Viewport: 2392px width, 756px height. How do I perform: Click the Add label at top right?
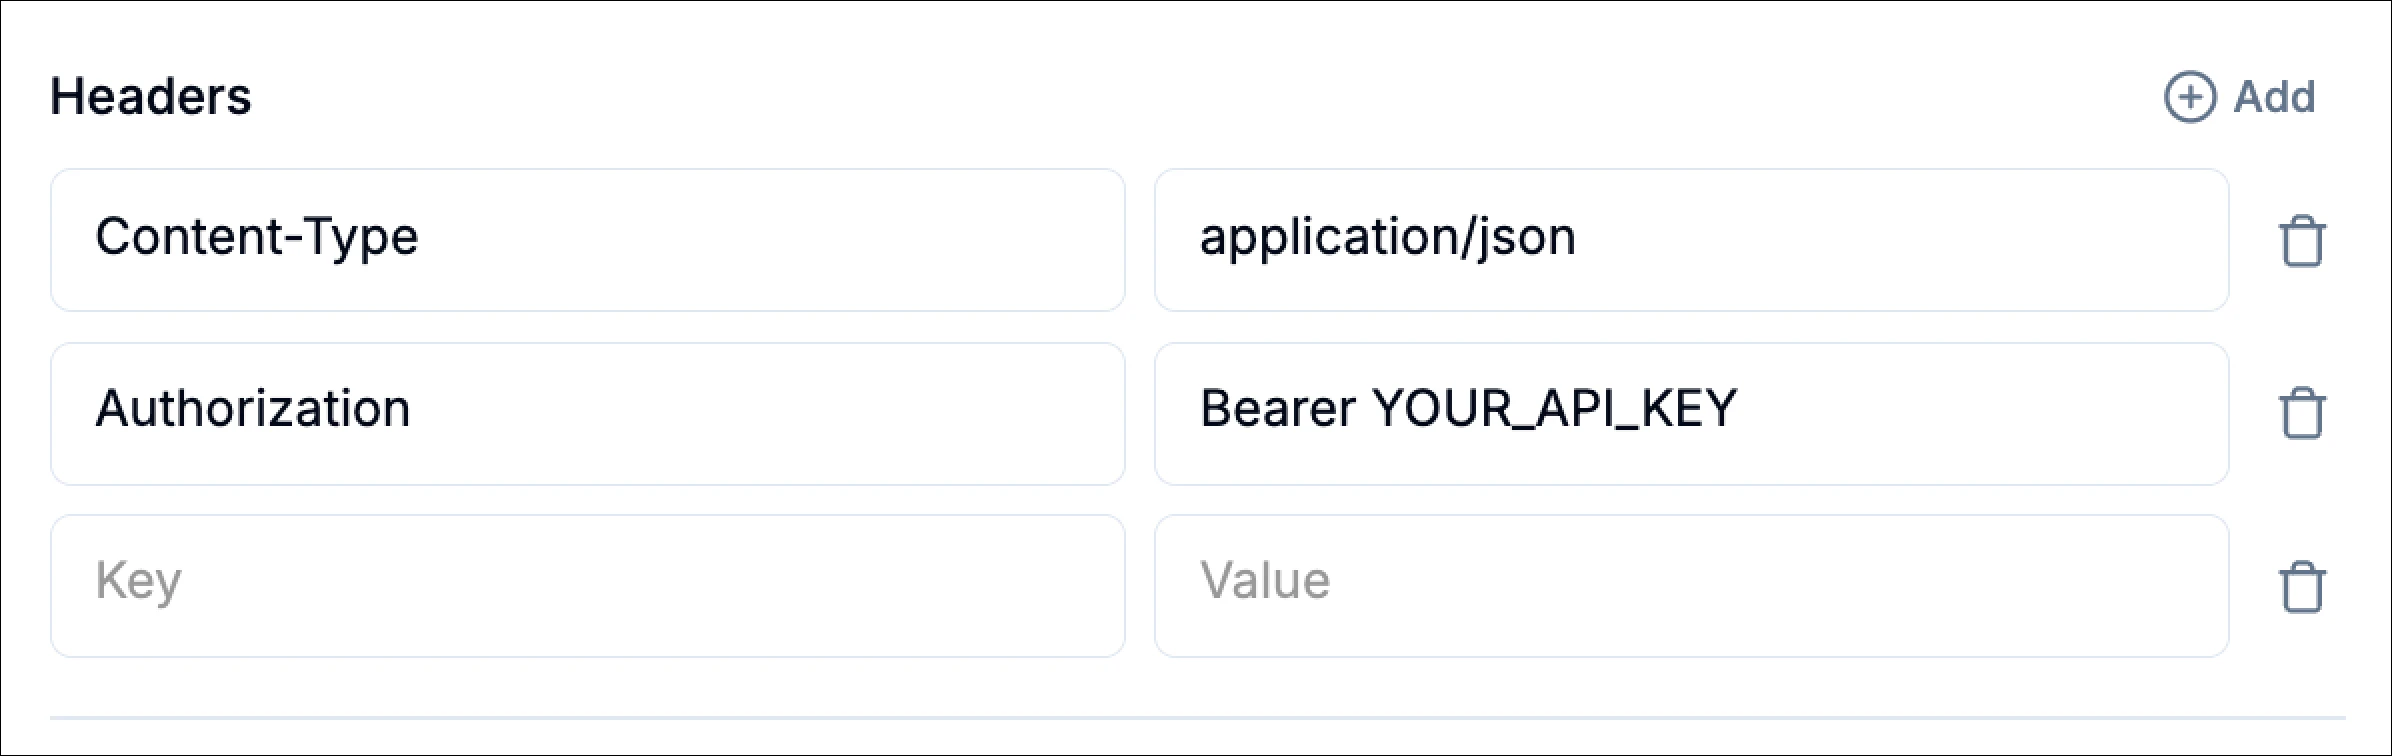pos(2275,97)
